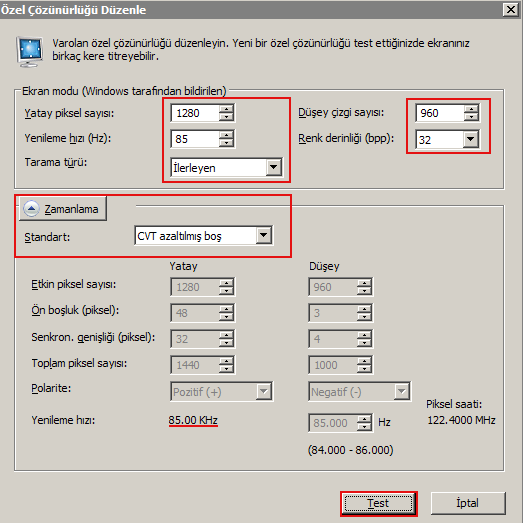
Task: Click the Test button
Action: pos(379,503)
